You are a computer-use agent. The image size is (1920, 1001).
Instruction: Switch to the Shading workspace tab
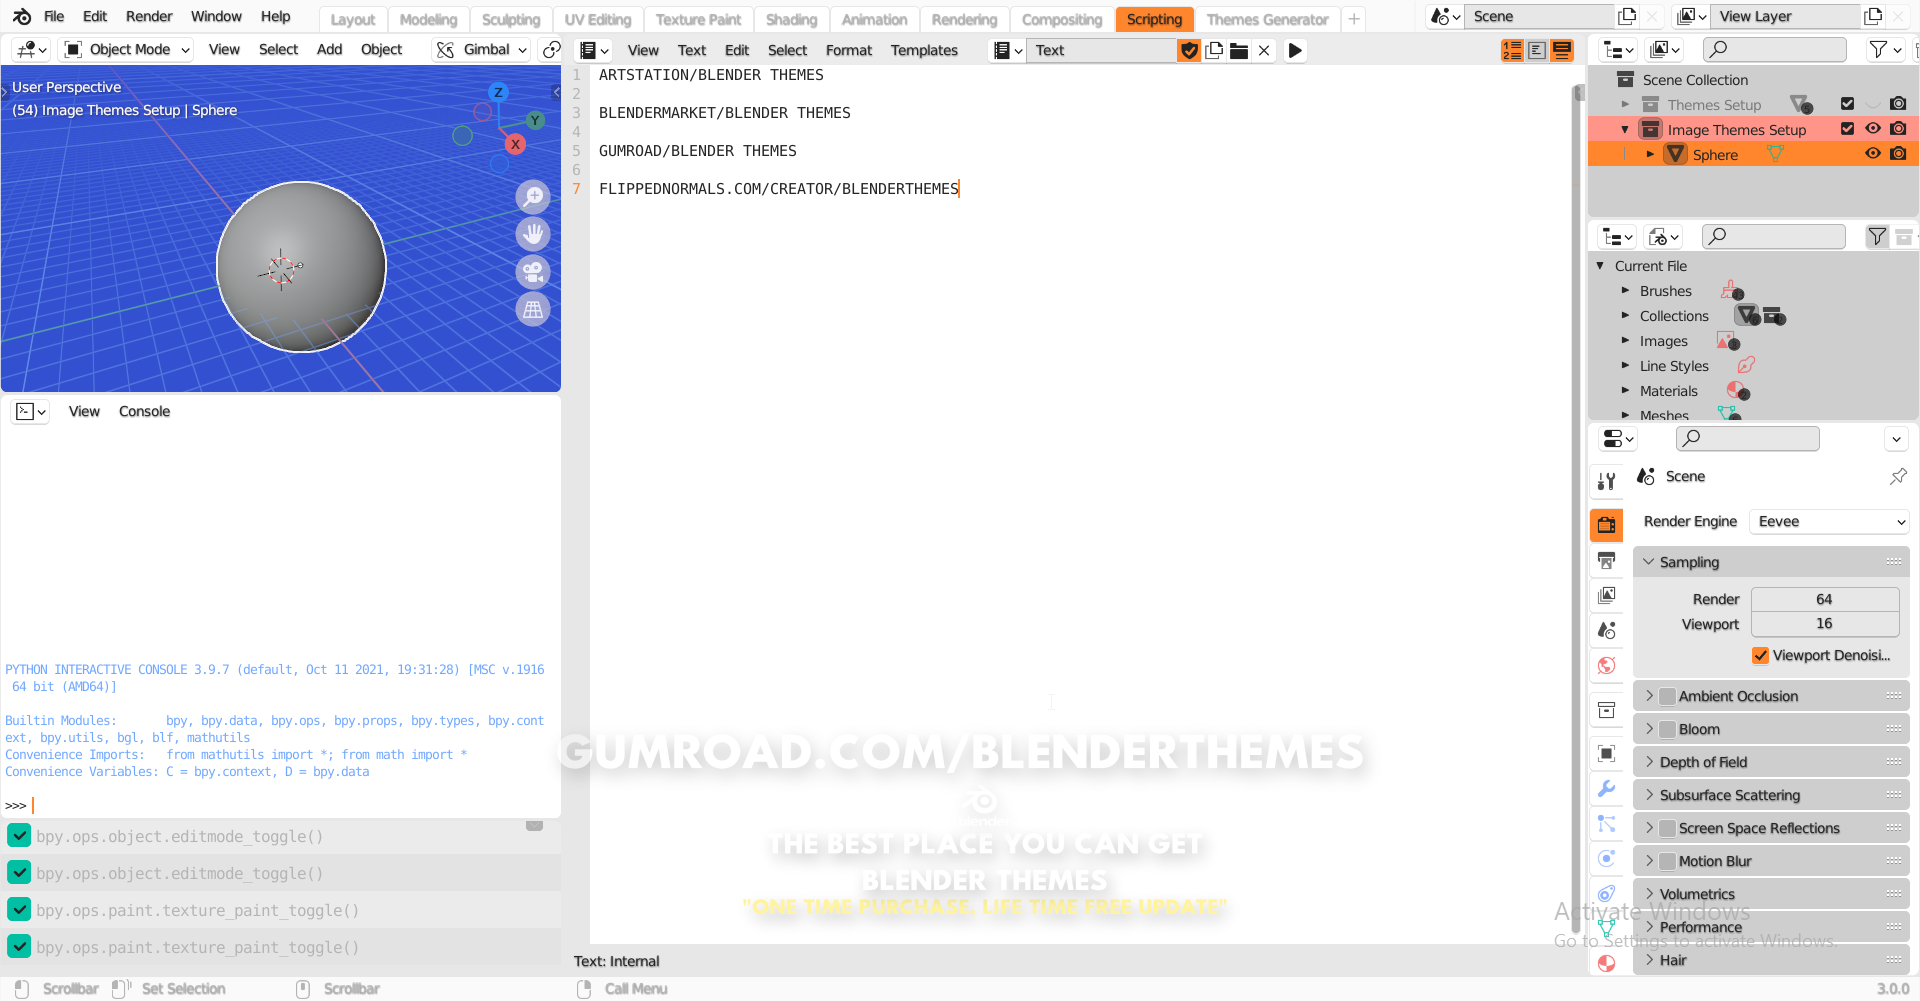coord(790,19)
